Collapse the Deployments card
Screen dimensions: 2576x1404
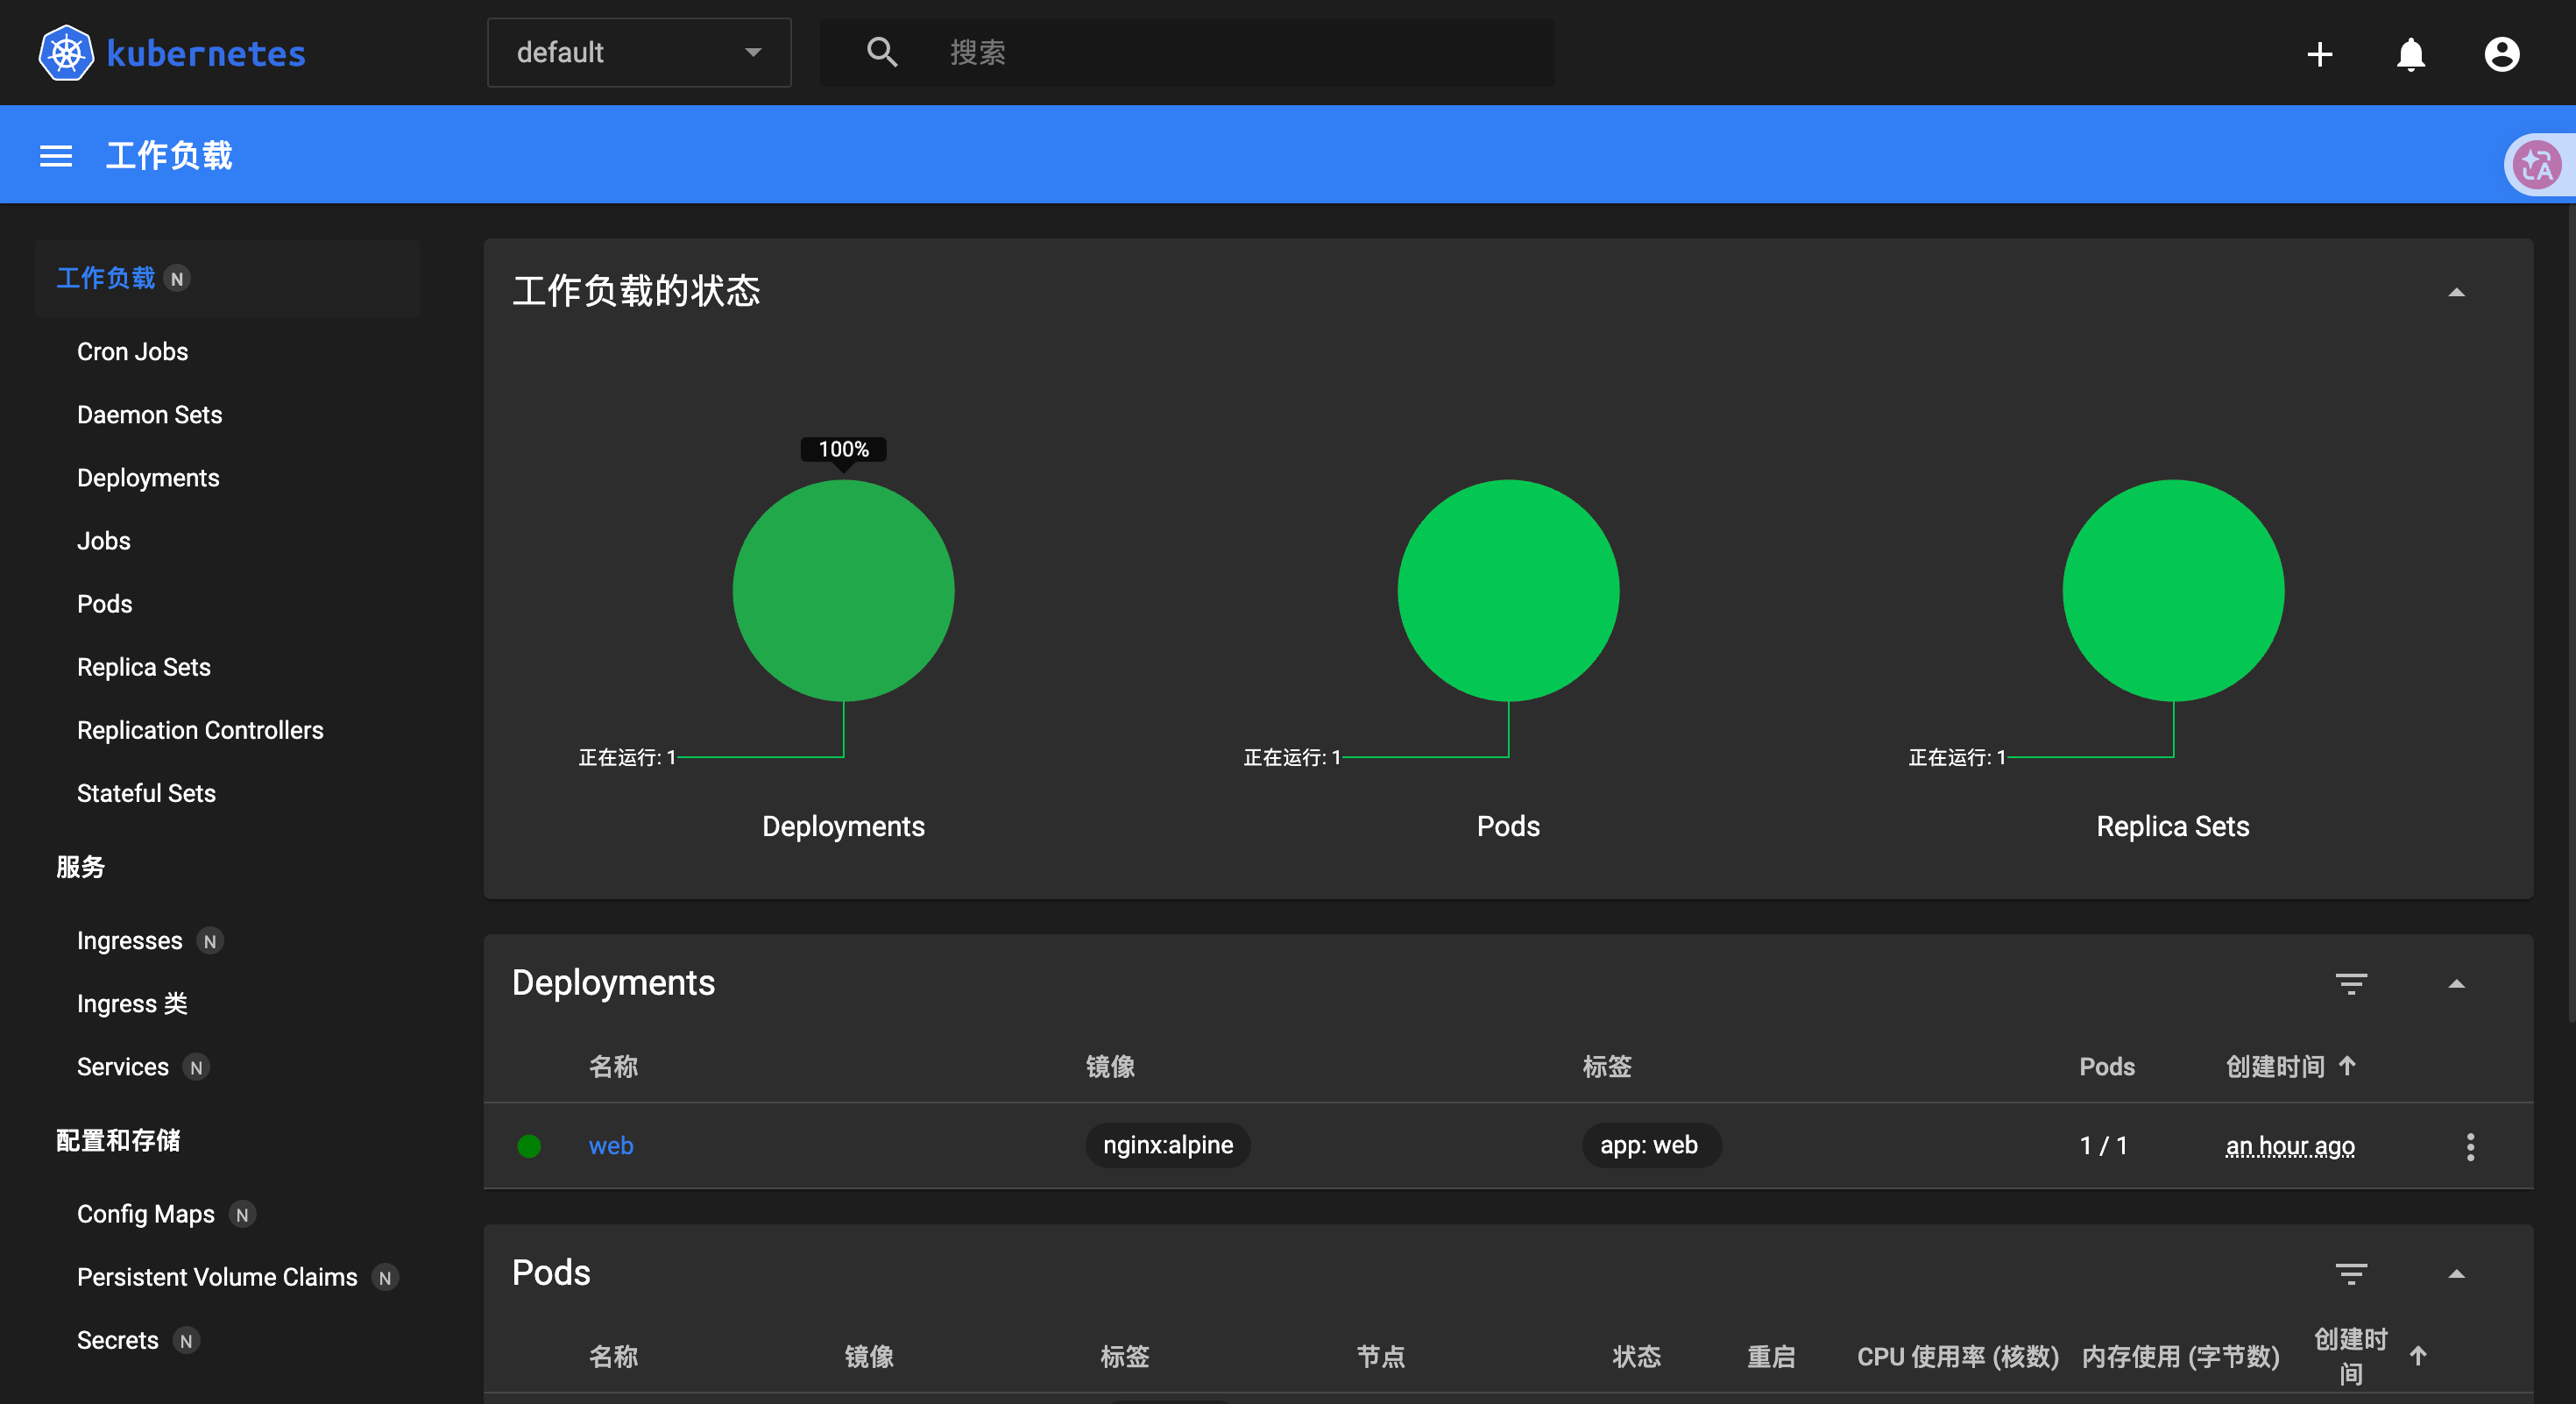[x=2456, y=985]
